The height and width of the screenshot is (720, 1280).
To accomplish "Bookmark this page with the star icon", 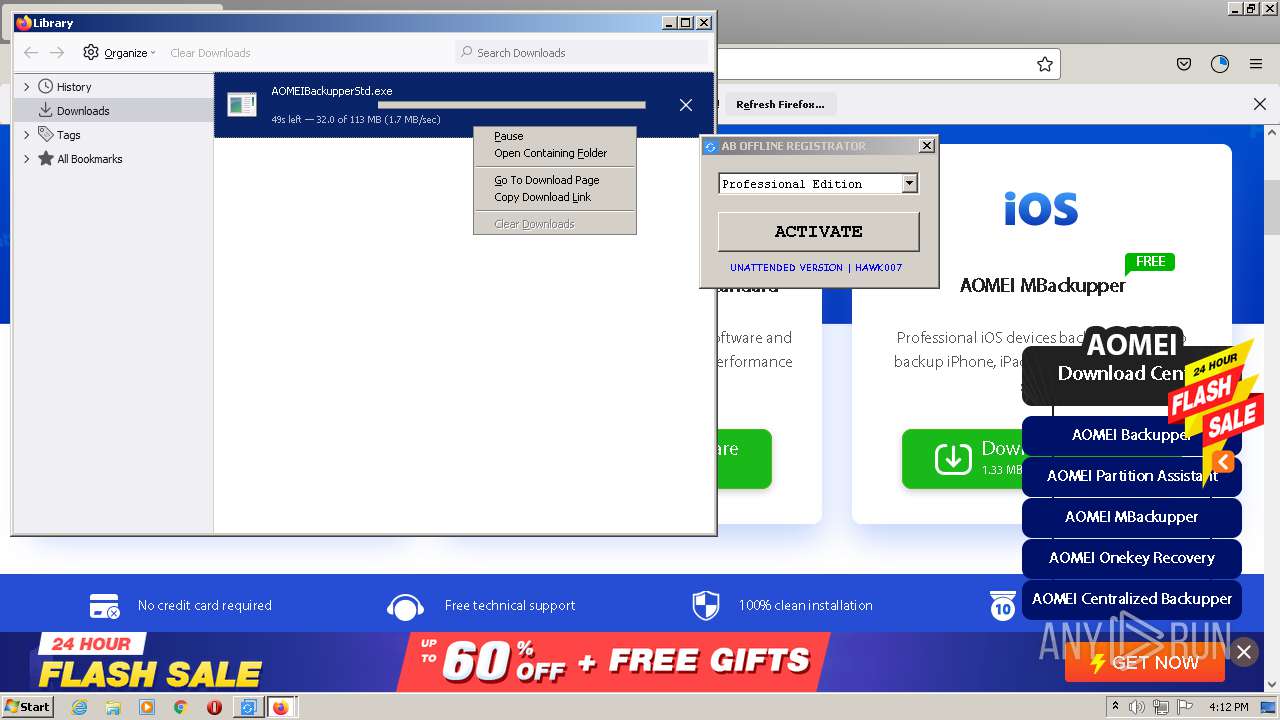I will click(x=1045, y=64).
